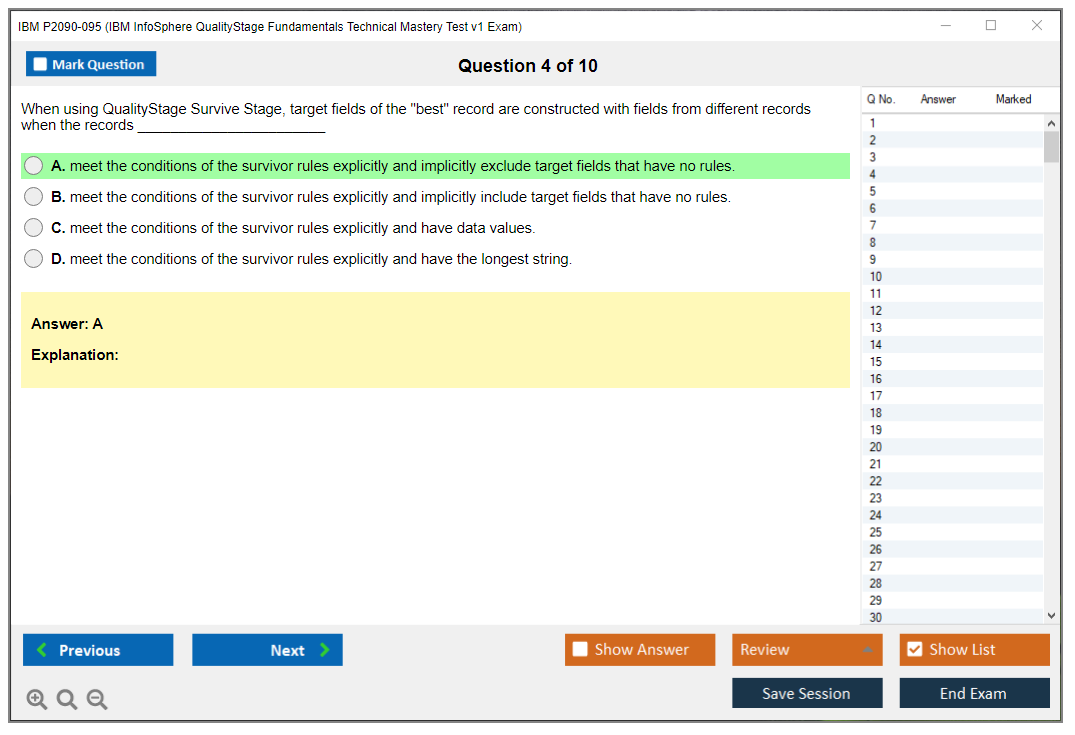The height and width of the screenshot is (735, 1075).
Task: Maximize the exam window
Action: coord(991,26)
